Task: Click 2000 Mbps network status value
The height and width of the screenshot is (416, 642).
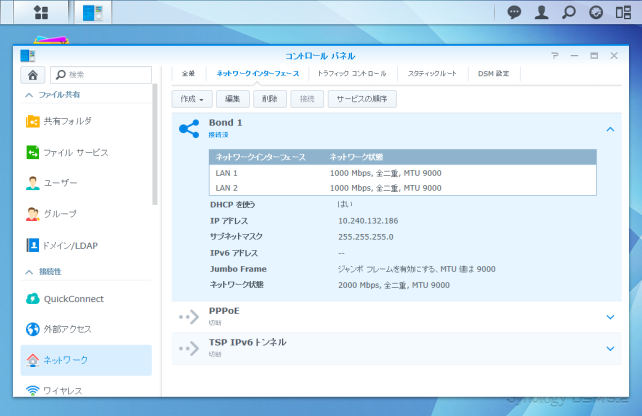Action: point(393,285)
